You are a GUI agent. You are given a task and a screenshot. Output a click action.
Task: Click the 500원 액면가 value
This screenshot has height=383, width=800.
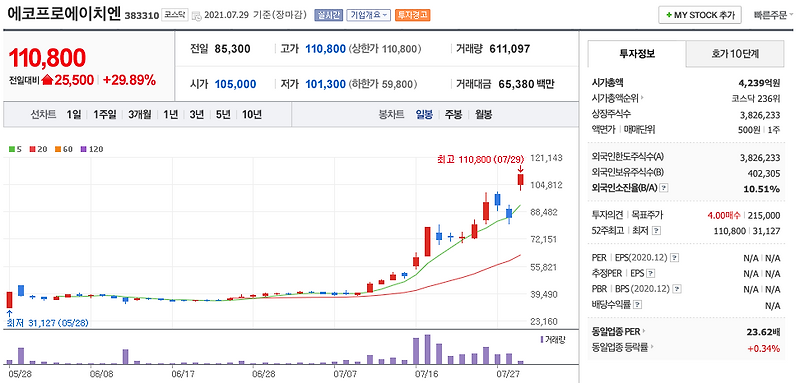coord(750,130)
